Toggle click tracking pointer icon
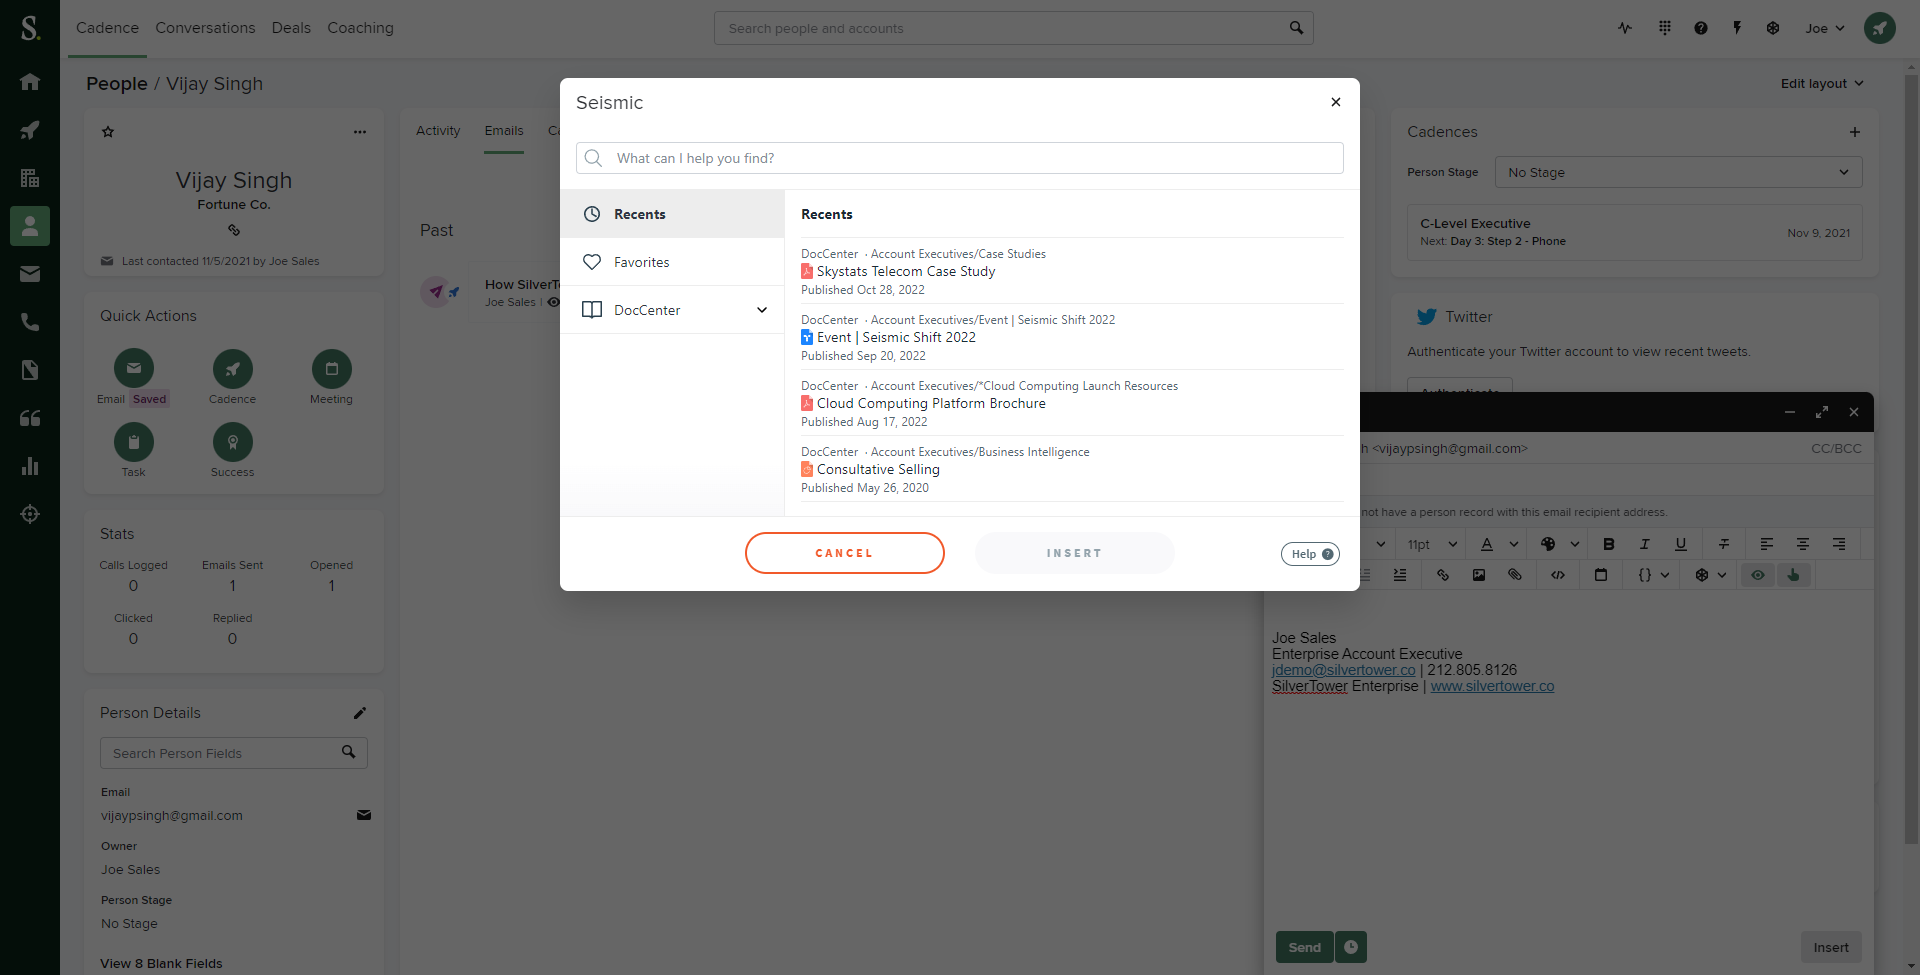 (1794, 575)
